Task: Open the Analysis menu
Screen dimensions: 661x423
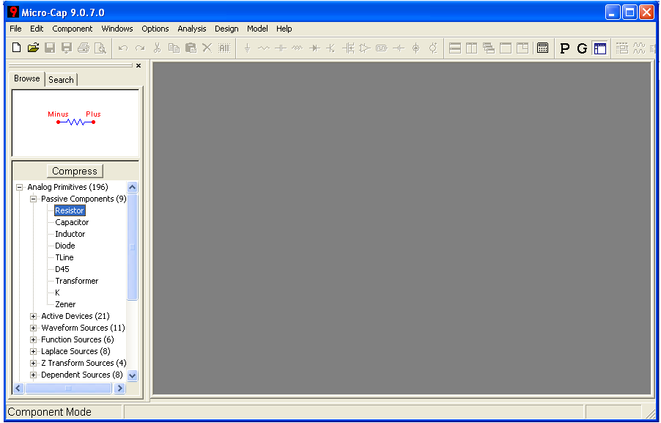Action: [x=192, y=29]
